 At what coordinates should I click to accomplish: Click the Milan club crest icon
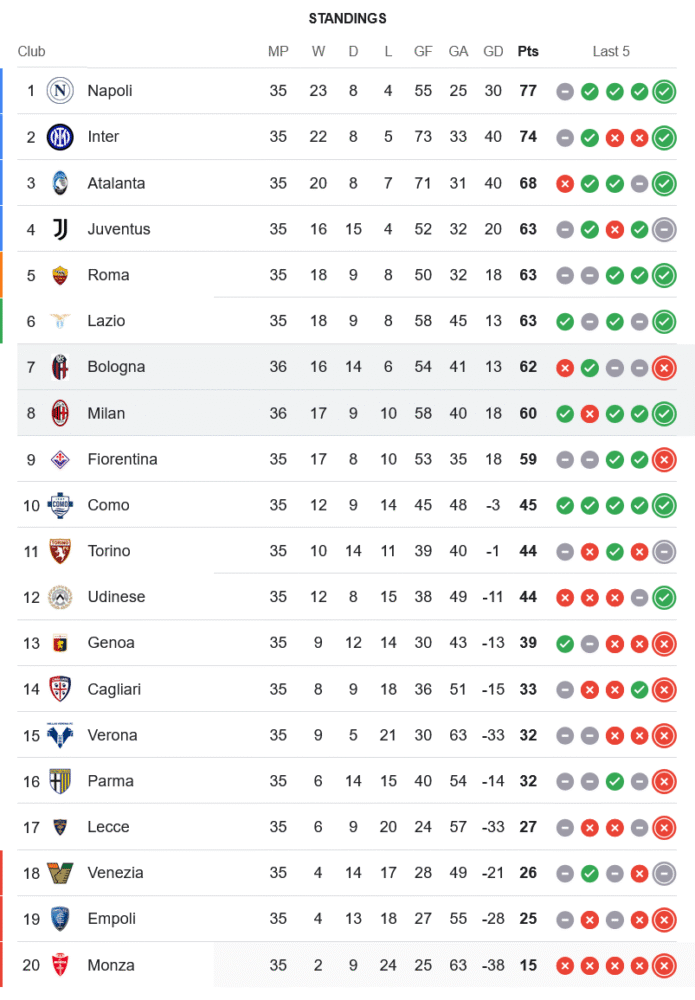tap(61, 413)
